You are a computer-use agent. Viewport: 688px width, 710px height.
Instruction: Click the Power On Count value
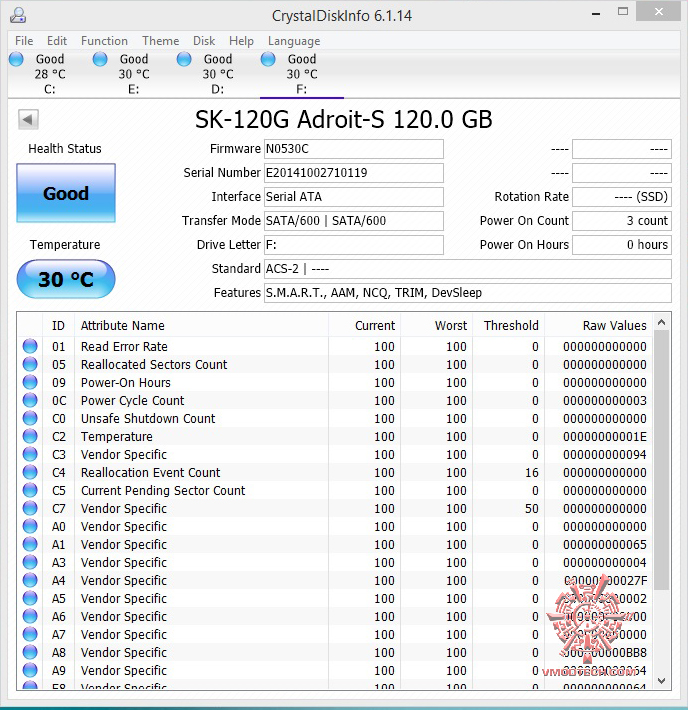click(x=622, y=221)
